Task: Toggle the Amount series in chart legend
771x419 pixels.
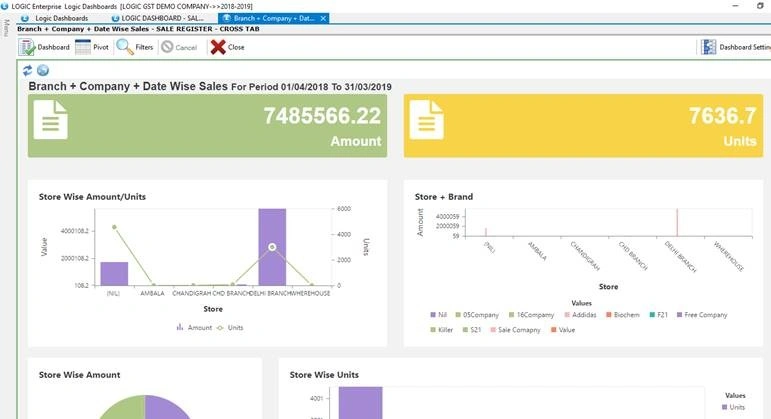Action: [193, 327]
